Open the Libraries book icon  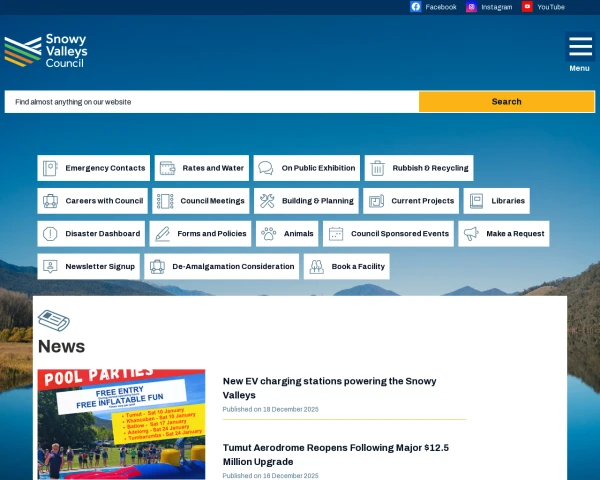tap(476, 201)
